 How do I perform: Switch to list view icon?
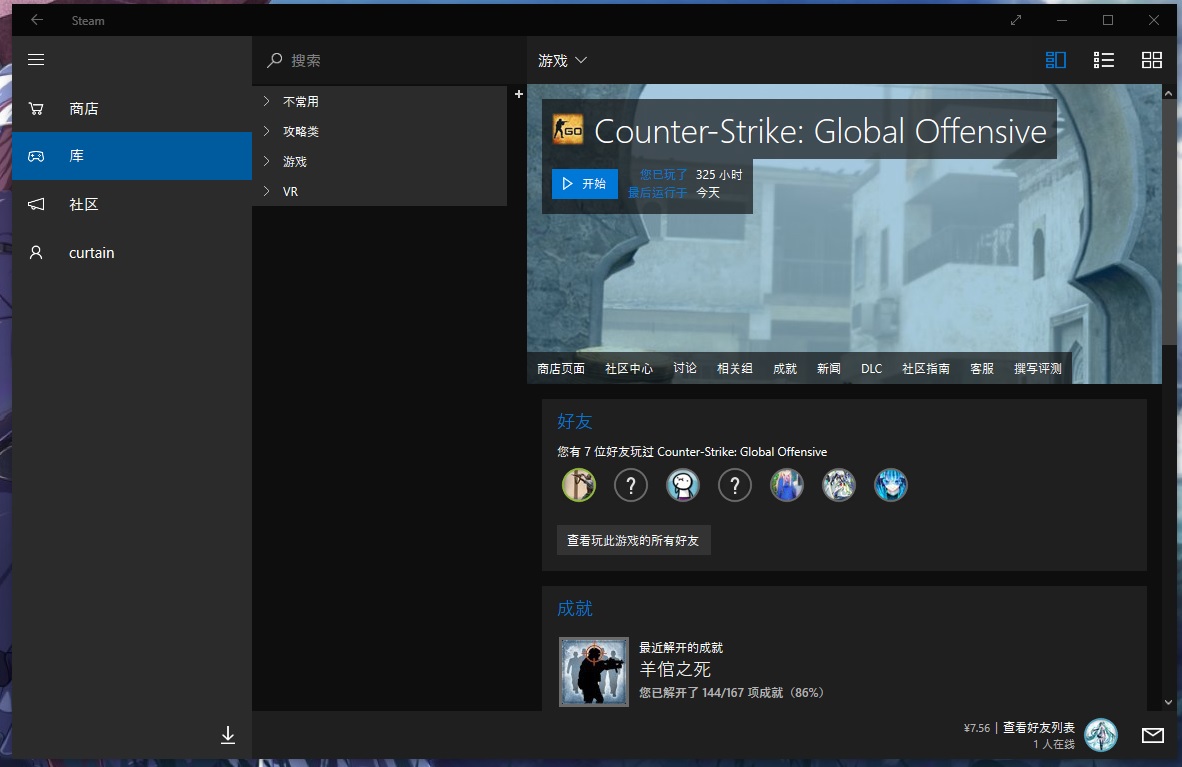(1104, 60)
